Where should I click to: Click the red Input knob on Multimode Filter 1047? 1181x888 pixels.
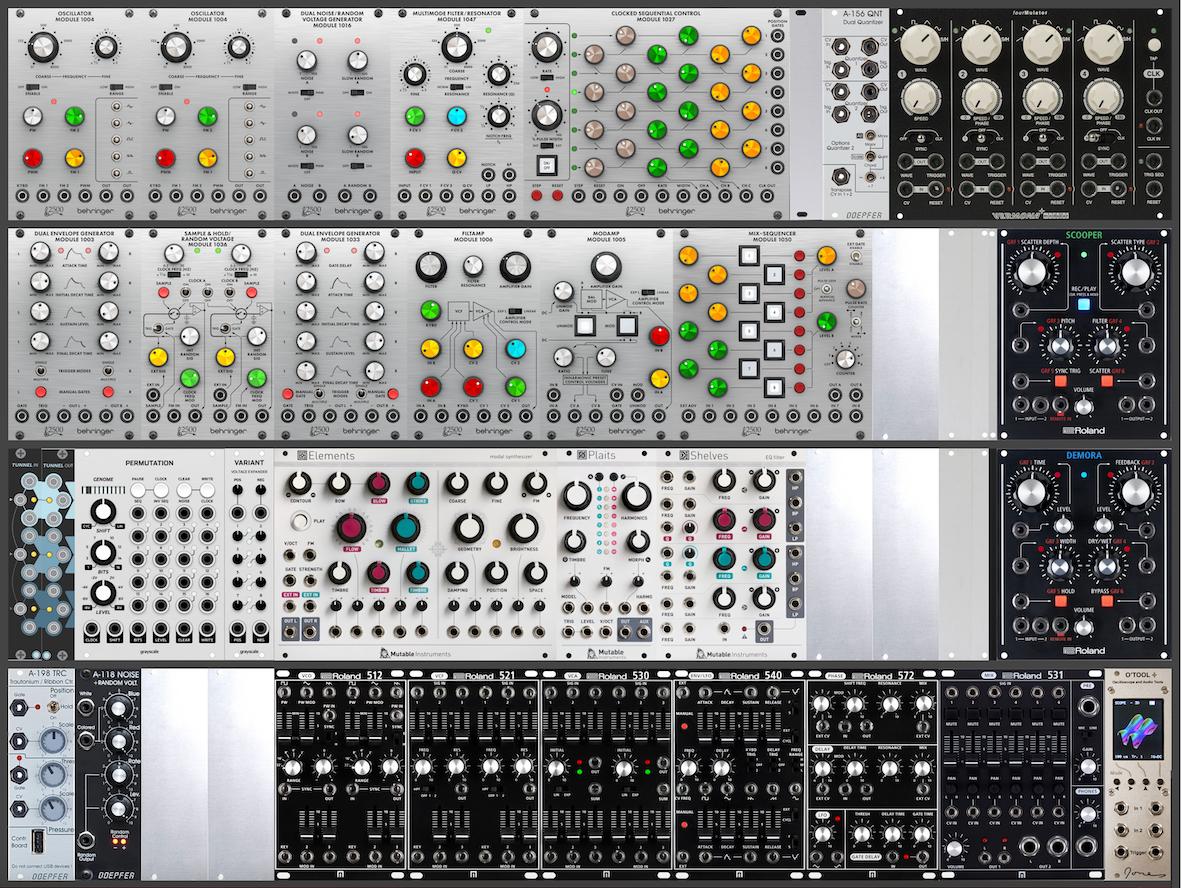414,158
